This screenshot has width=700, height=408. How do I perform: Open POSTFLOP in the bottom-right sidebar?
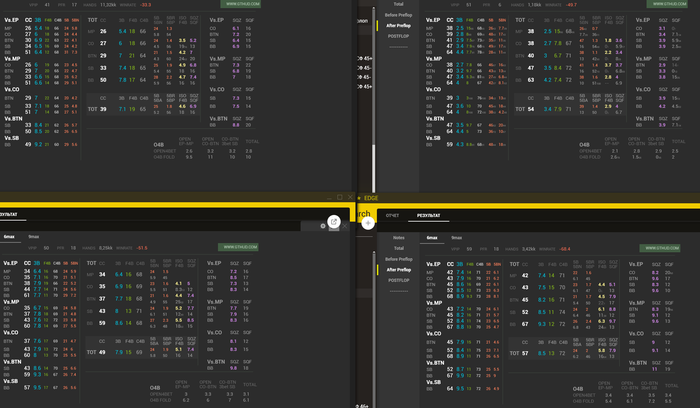point(399,280)
